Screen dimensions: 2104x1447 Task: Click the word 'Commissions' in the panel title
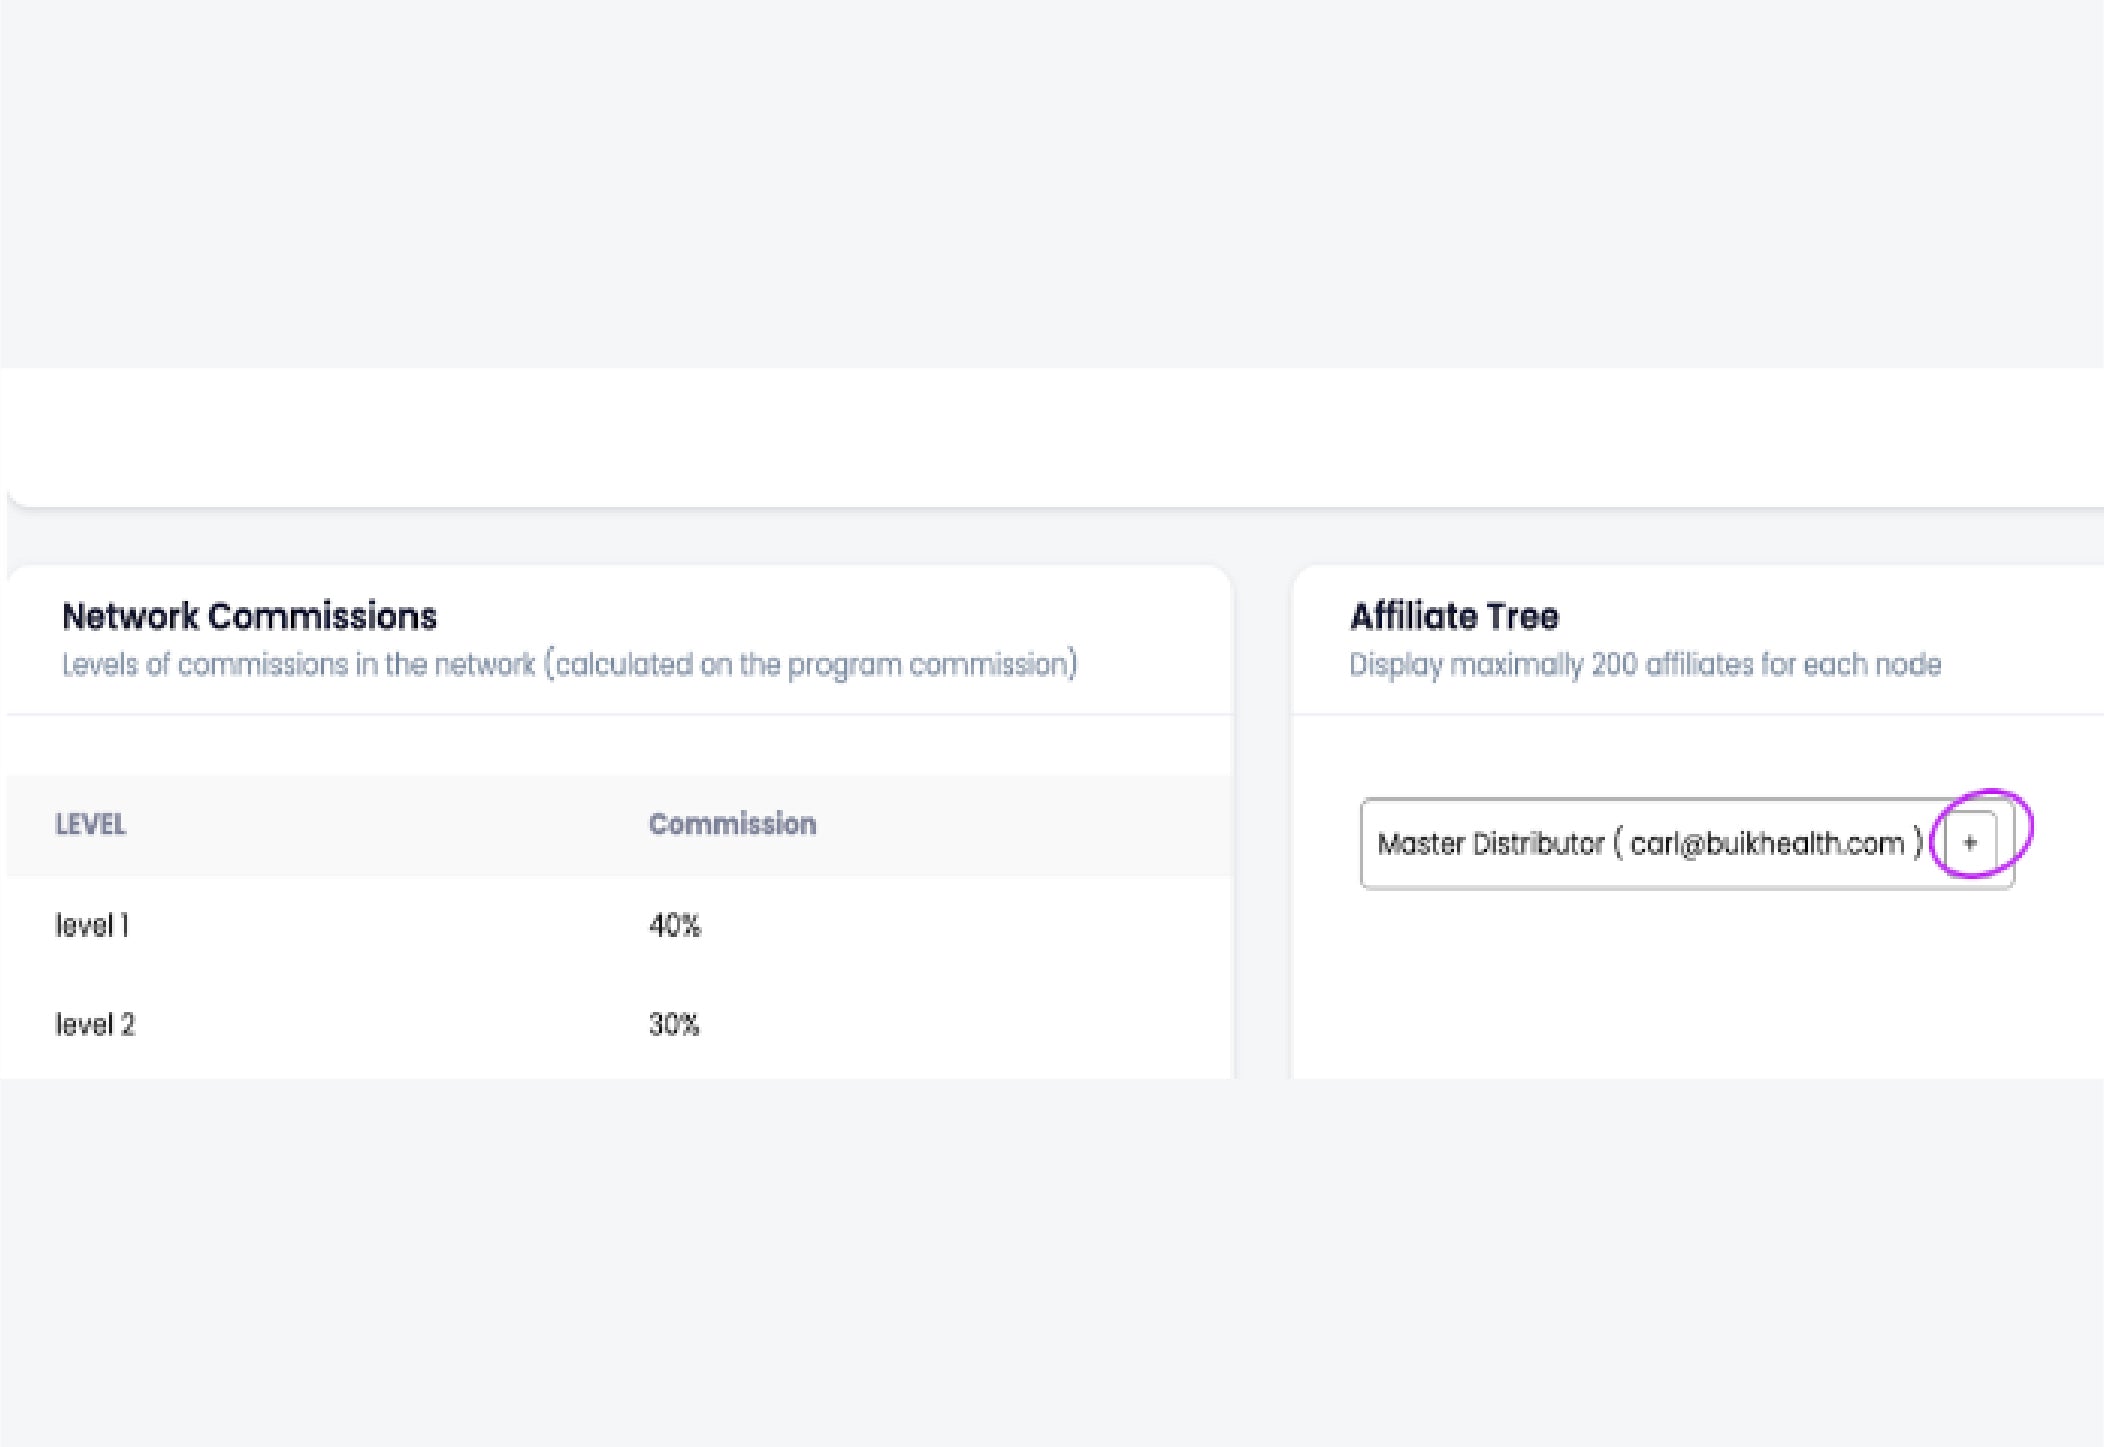[x=322, y=617]
